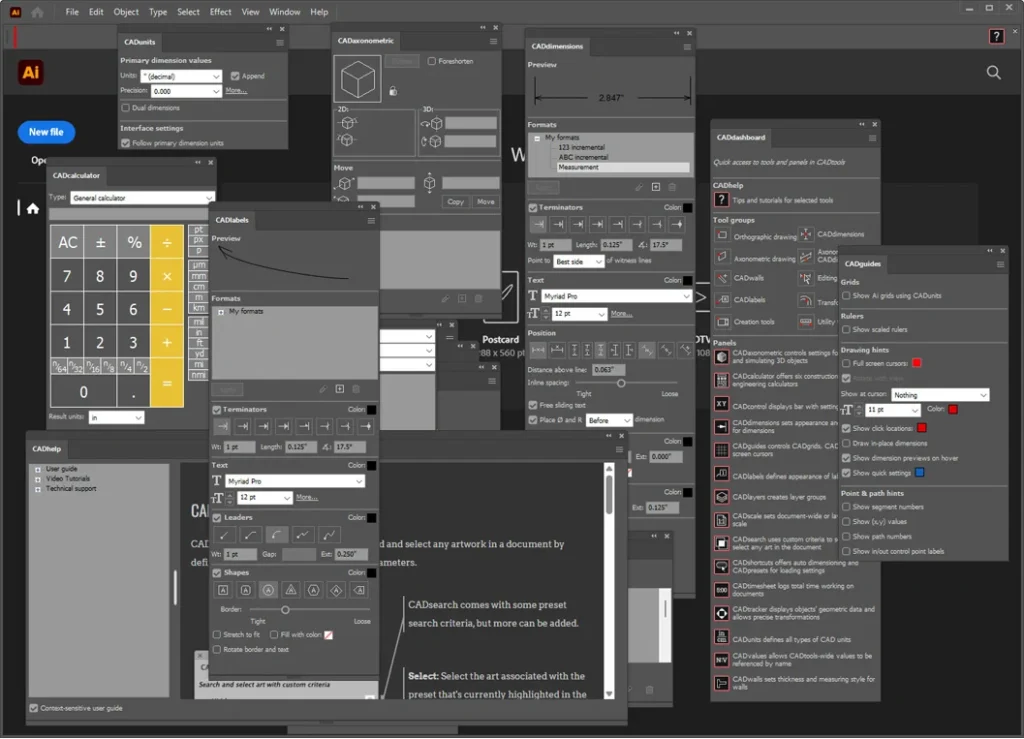Select the Orthographic drawing tool group icon

(x=721, y=237)
